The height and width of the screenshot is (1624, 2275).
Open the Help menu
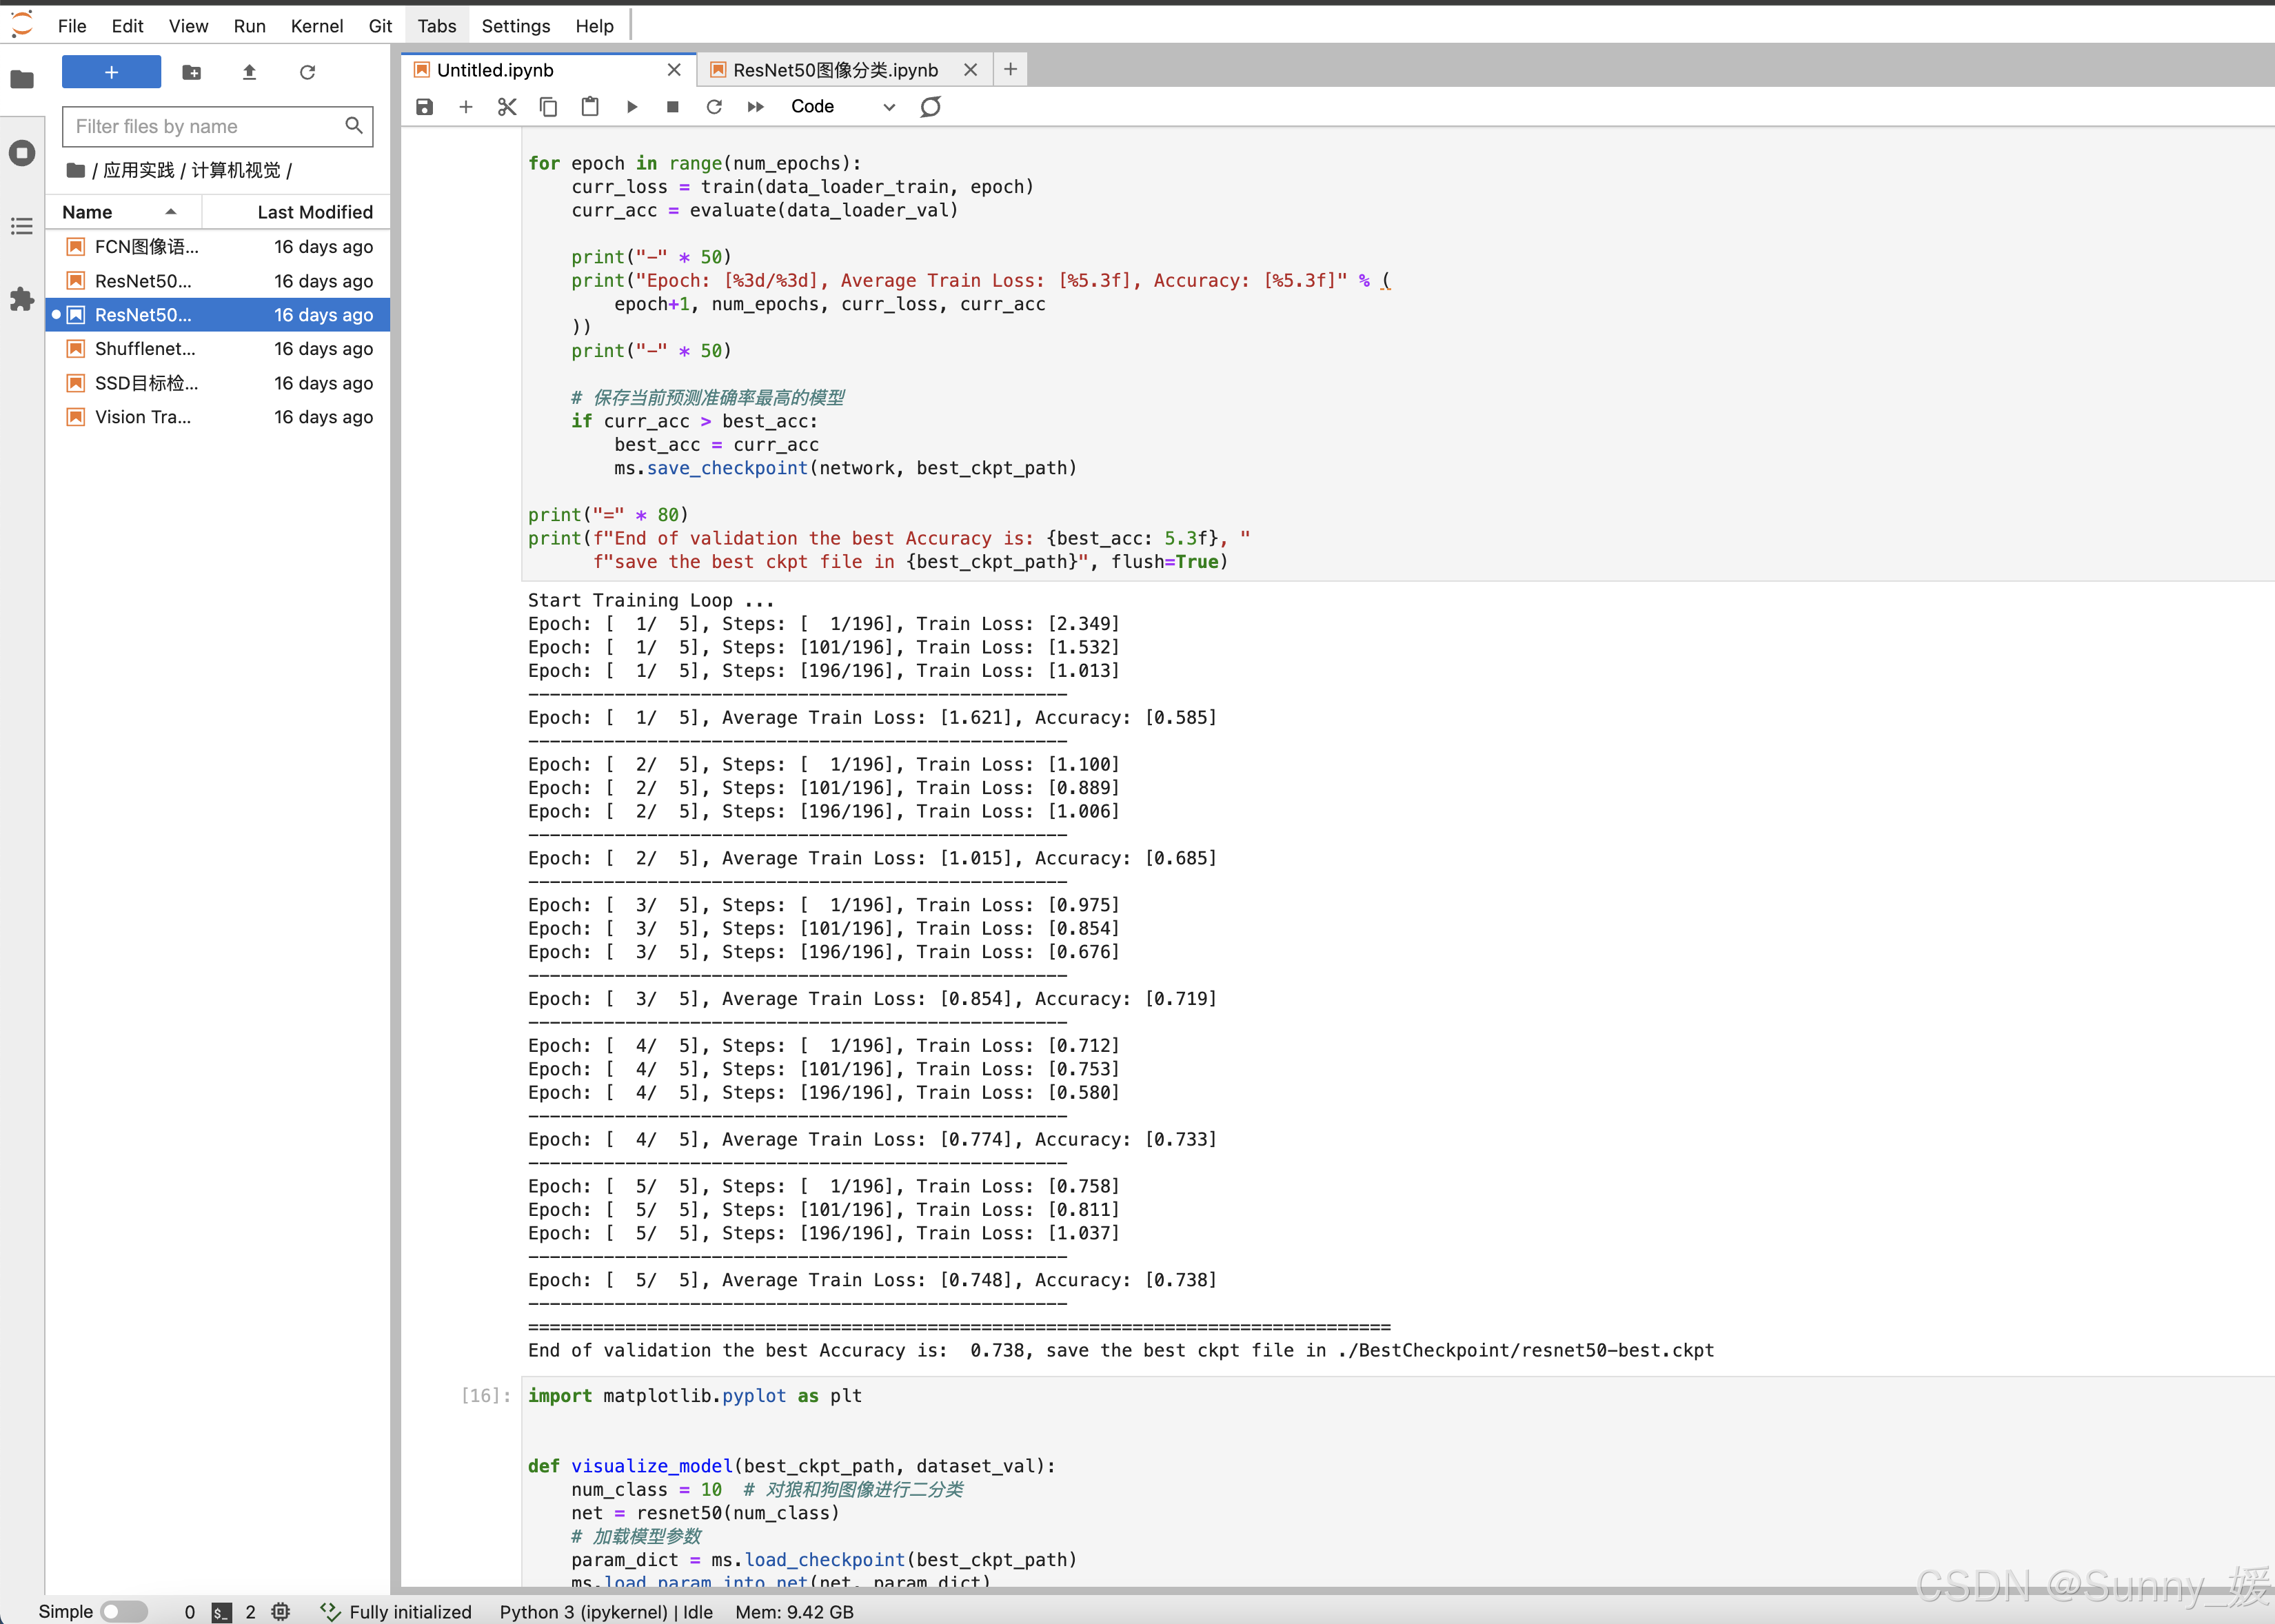pyautogui.click(x=594, y=26)
